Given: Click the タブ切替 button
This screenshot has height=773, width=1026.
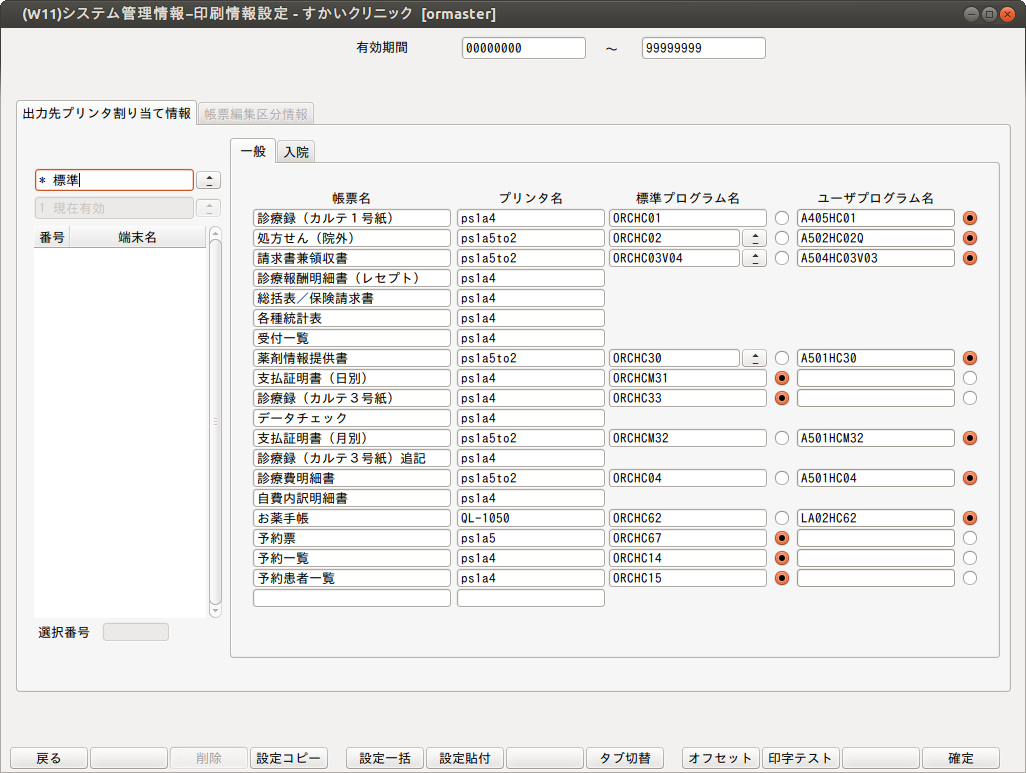Looking at the screenshot, I should tap(625, 758).
